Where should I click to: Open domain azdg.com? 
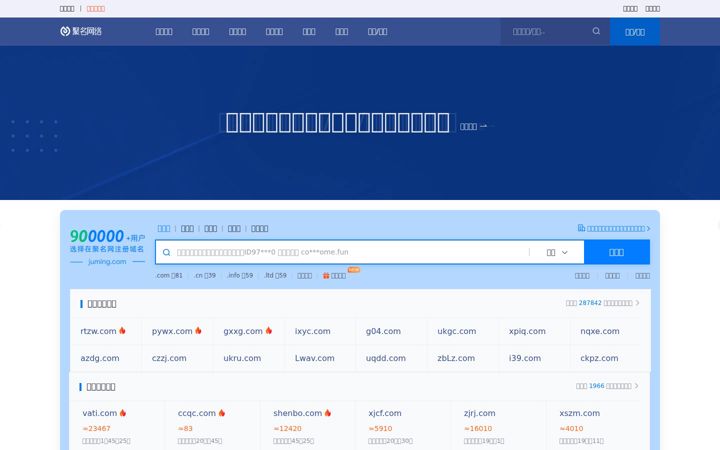coord(100,358)
